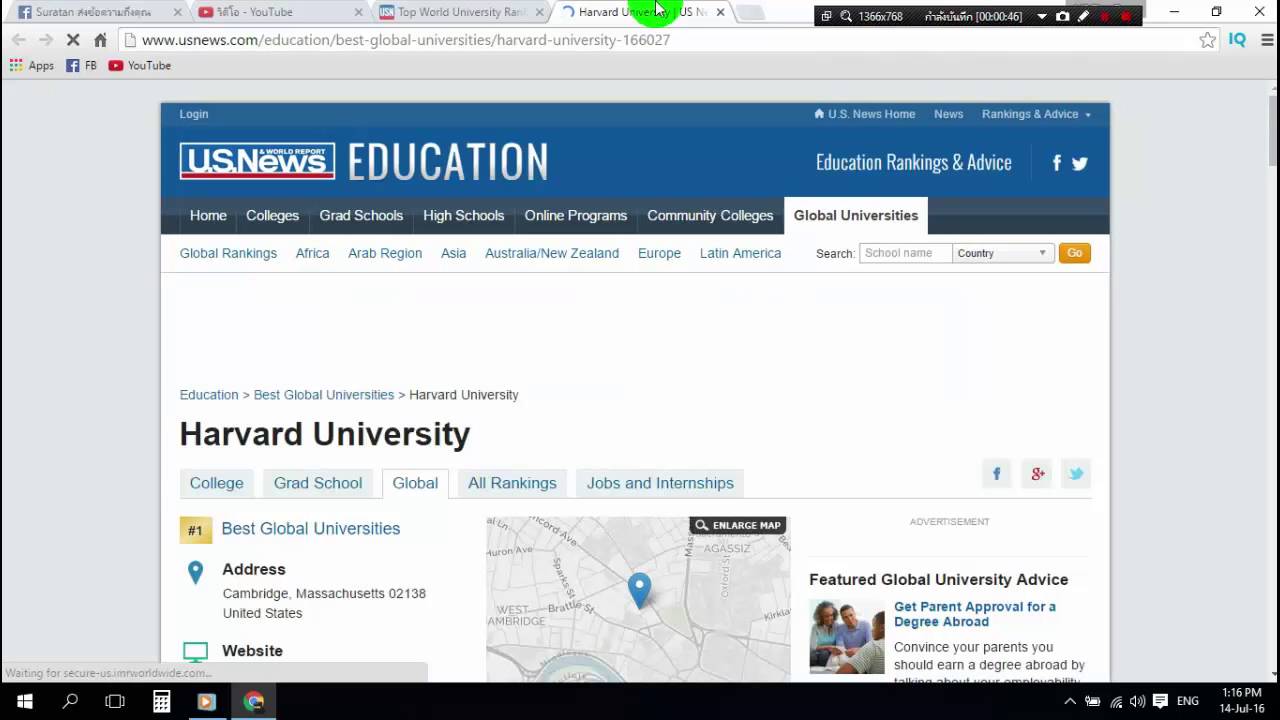Open U.S. News Home link
The width and height of the screenshot is (1280, 720).
865,114
